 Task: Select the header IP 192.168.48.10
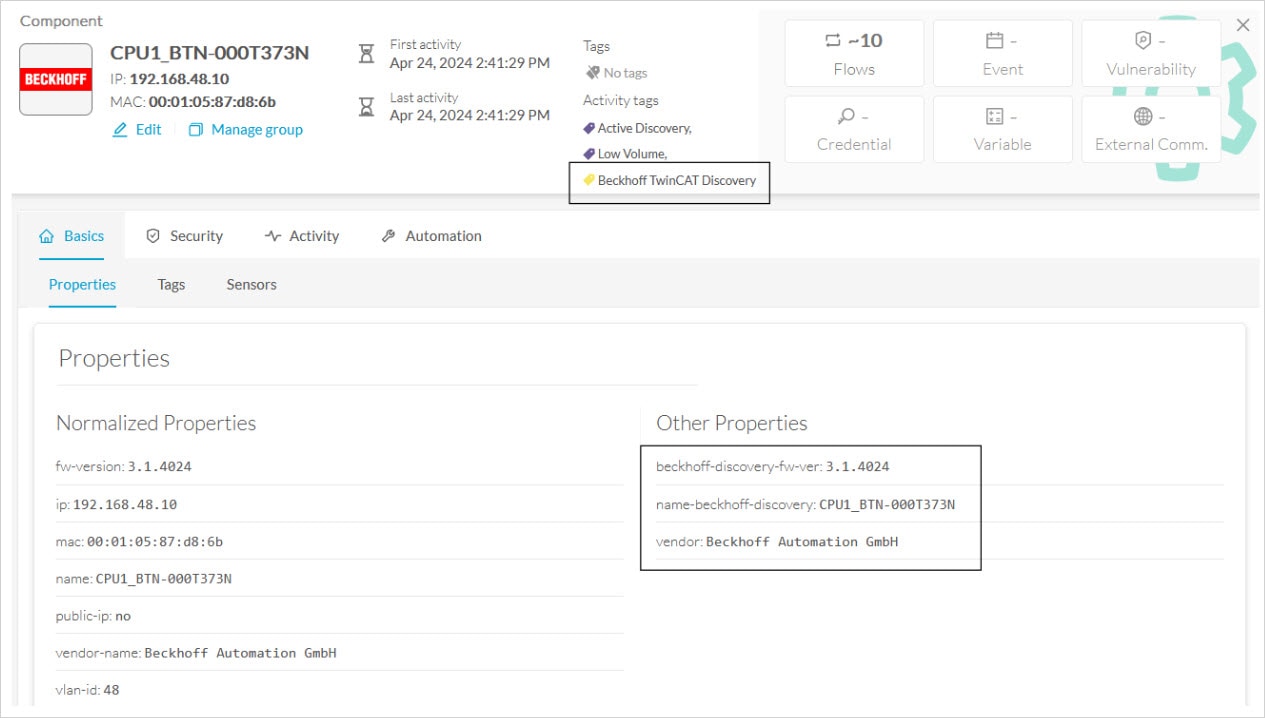point(179,79)
